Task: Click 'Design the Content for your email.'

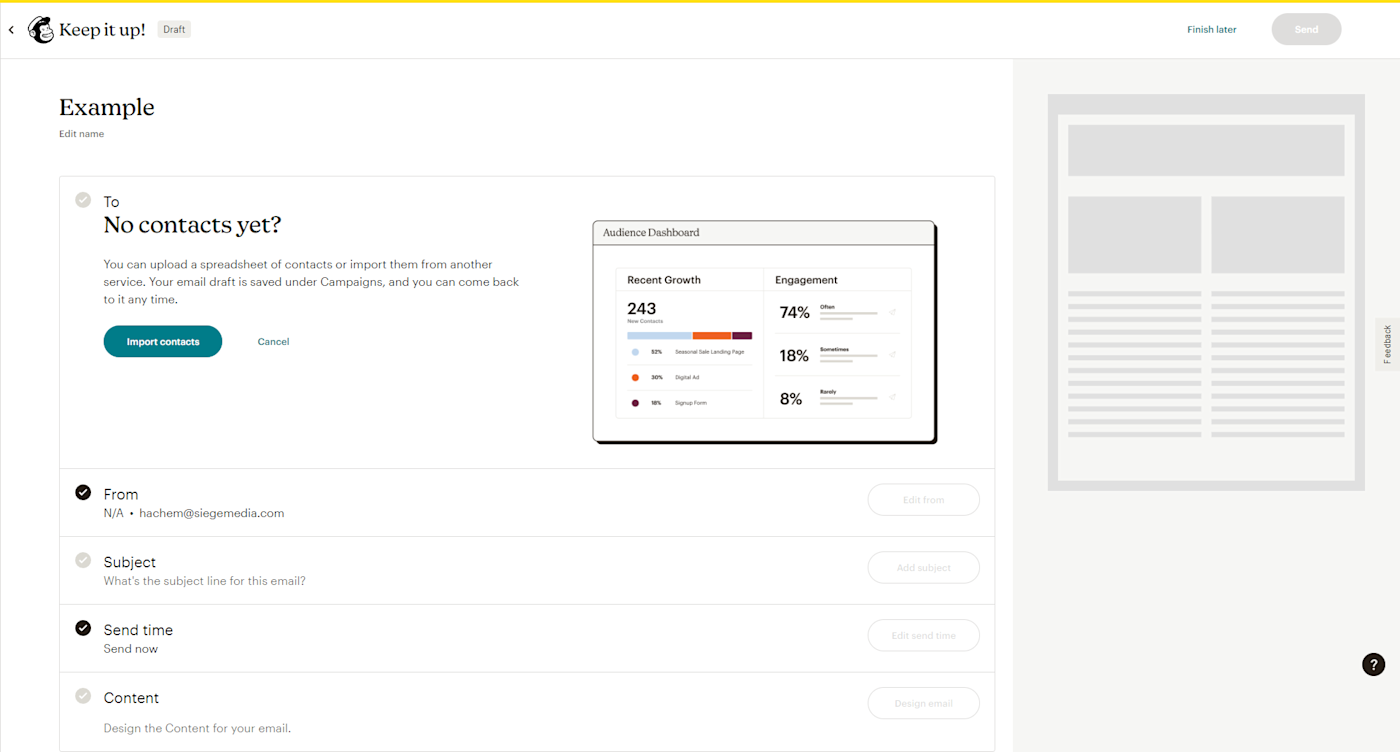Action: (197, 728)
